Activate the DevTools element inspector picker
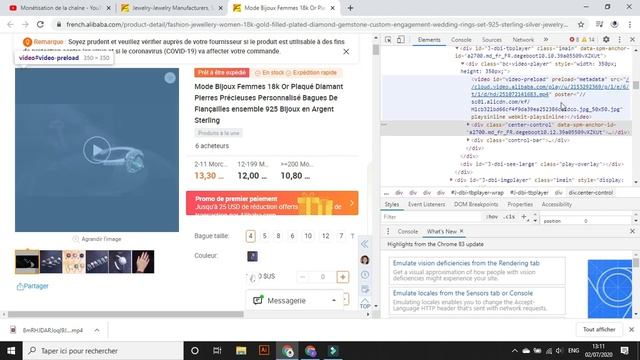640x360 pixels. (388, 40)
